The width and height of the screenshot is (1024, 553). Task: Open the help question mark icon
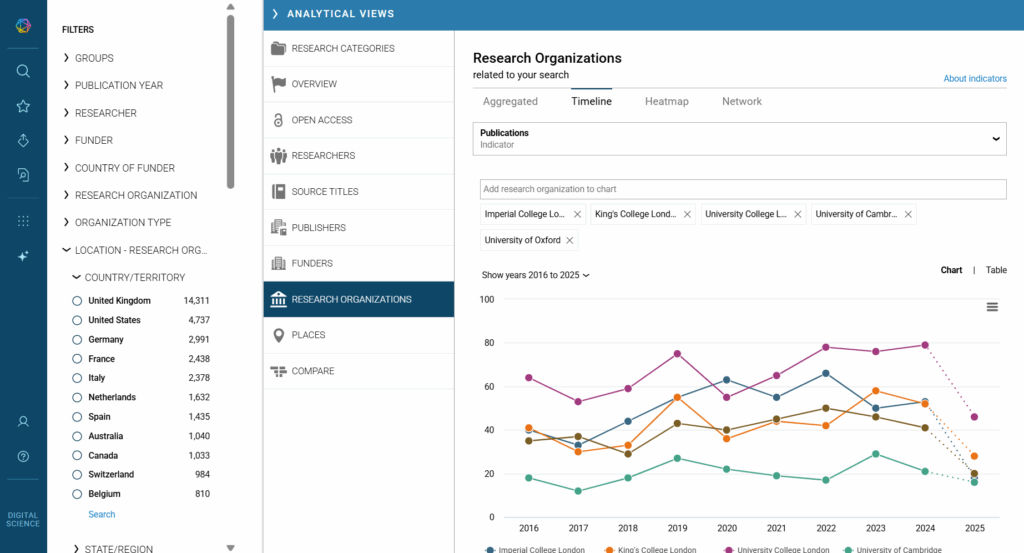23,457
